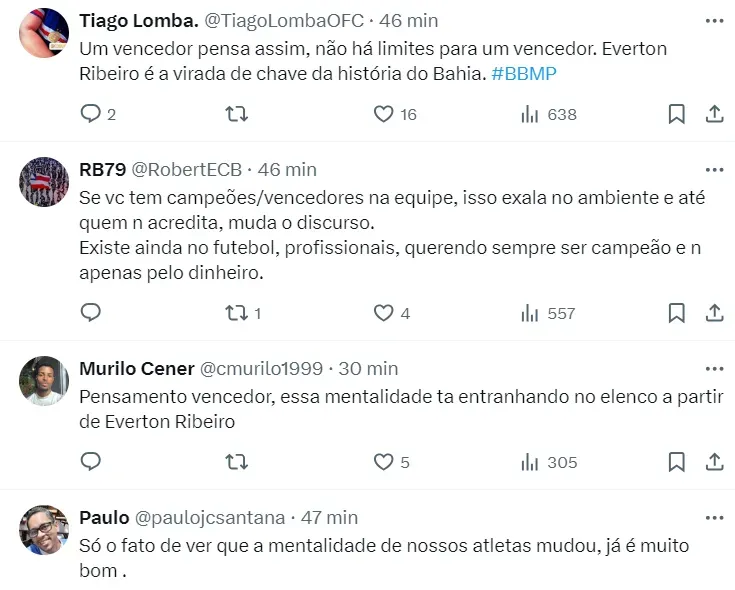Like Murilo Cener's tweet
The height and width of the screenshot is (590, 735).
tap(383, 462)
